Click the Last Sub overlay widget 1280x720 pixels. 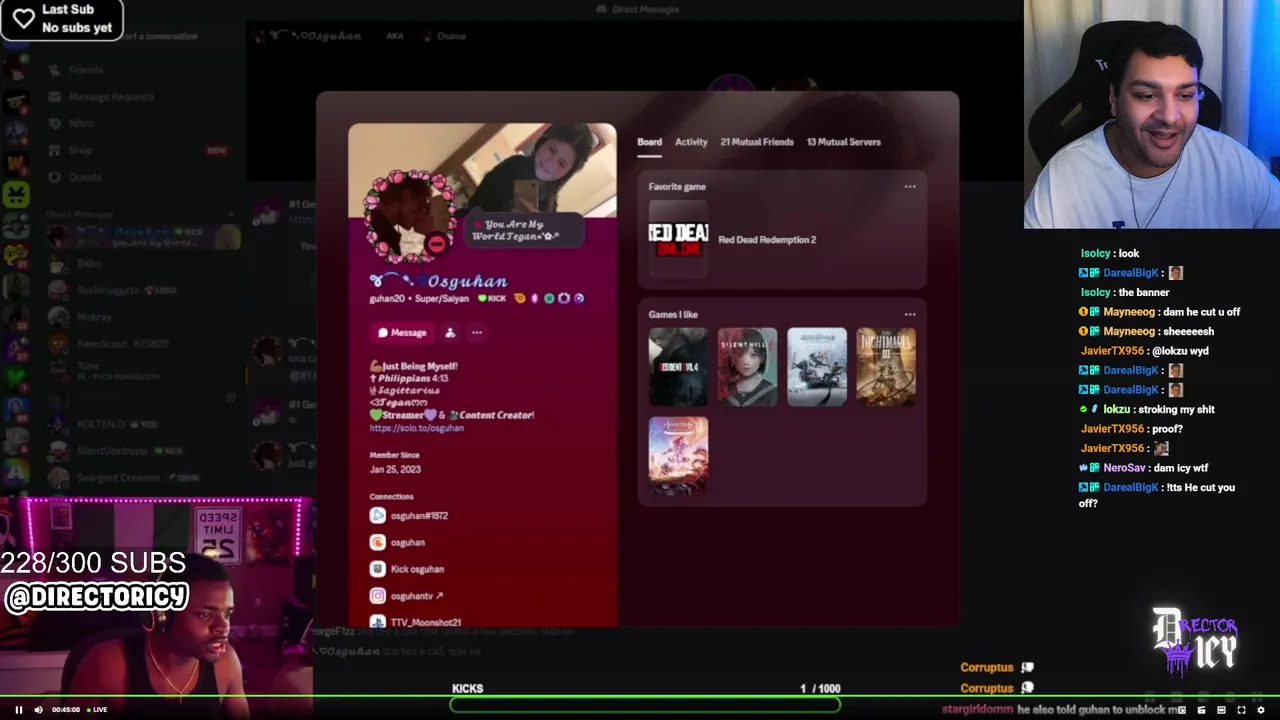tap(62, 19)
